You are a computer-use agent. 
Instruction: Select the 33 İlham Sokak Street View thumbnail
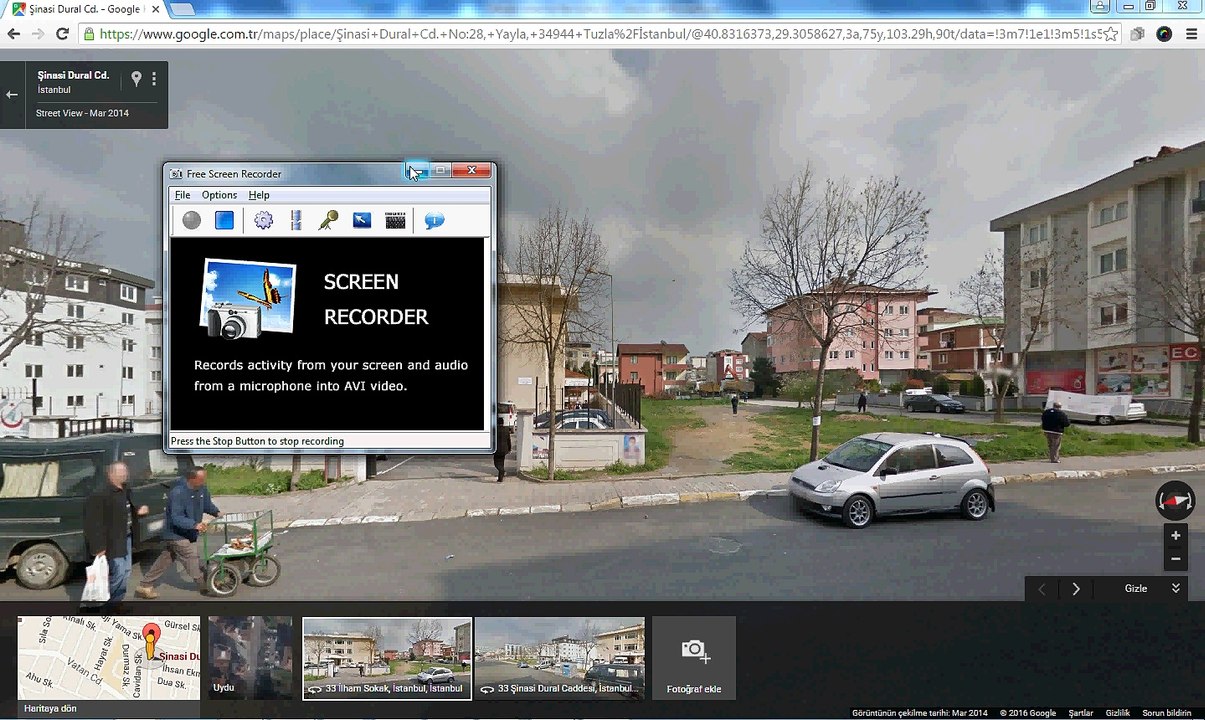pyautogui.click(x=387, y=658)
